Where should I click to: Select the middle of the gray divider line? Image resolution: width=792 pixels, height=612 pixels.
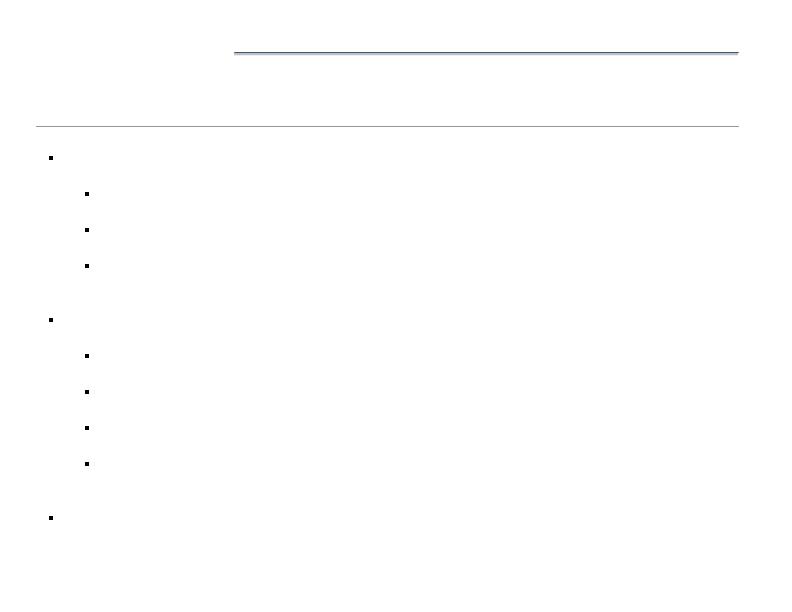tap(387, 126)
